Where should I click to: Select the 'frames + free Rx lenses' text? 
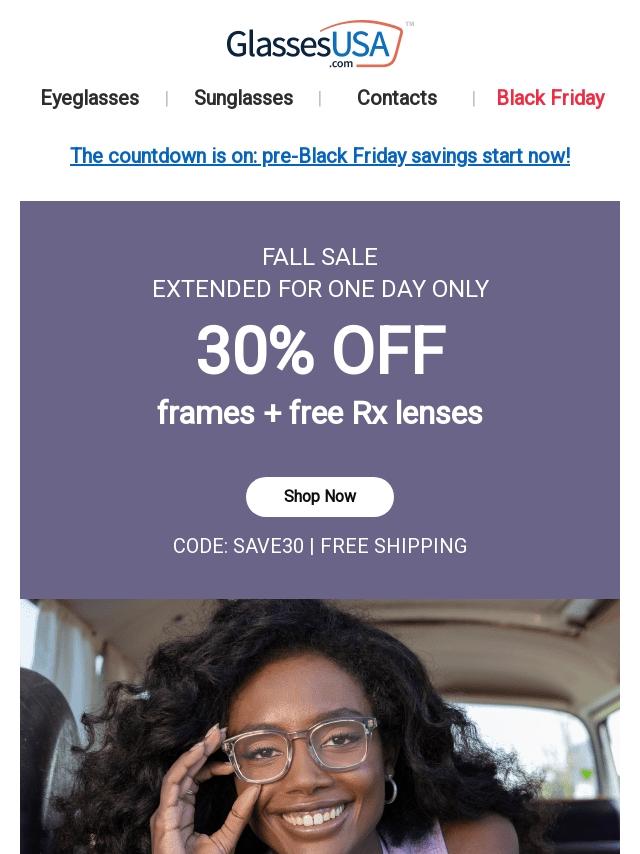pos(320,413)
